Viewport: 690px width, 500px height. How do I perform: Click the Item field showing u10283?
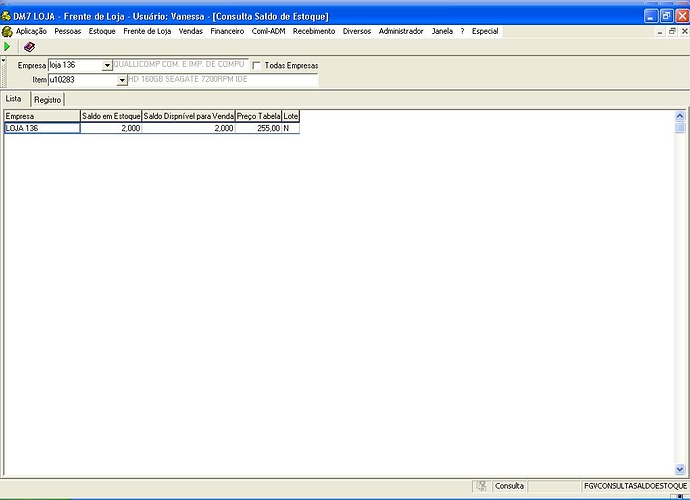click(x=83, y=80)
